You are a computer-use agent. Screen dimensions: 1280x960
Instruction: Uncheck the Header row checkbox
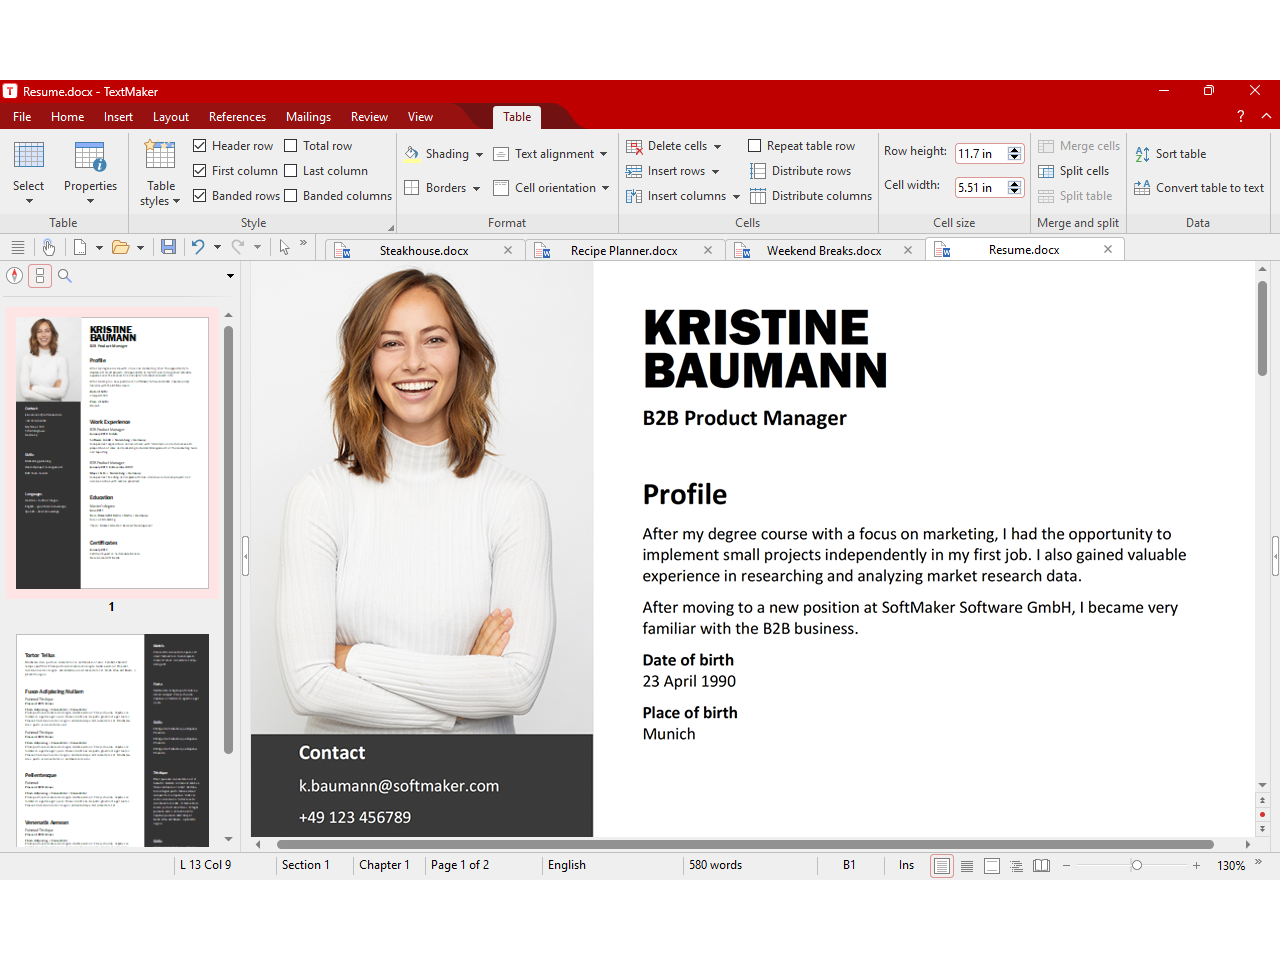pos(200,146)
